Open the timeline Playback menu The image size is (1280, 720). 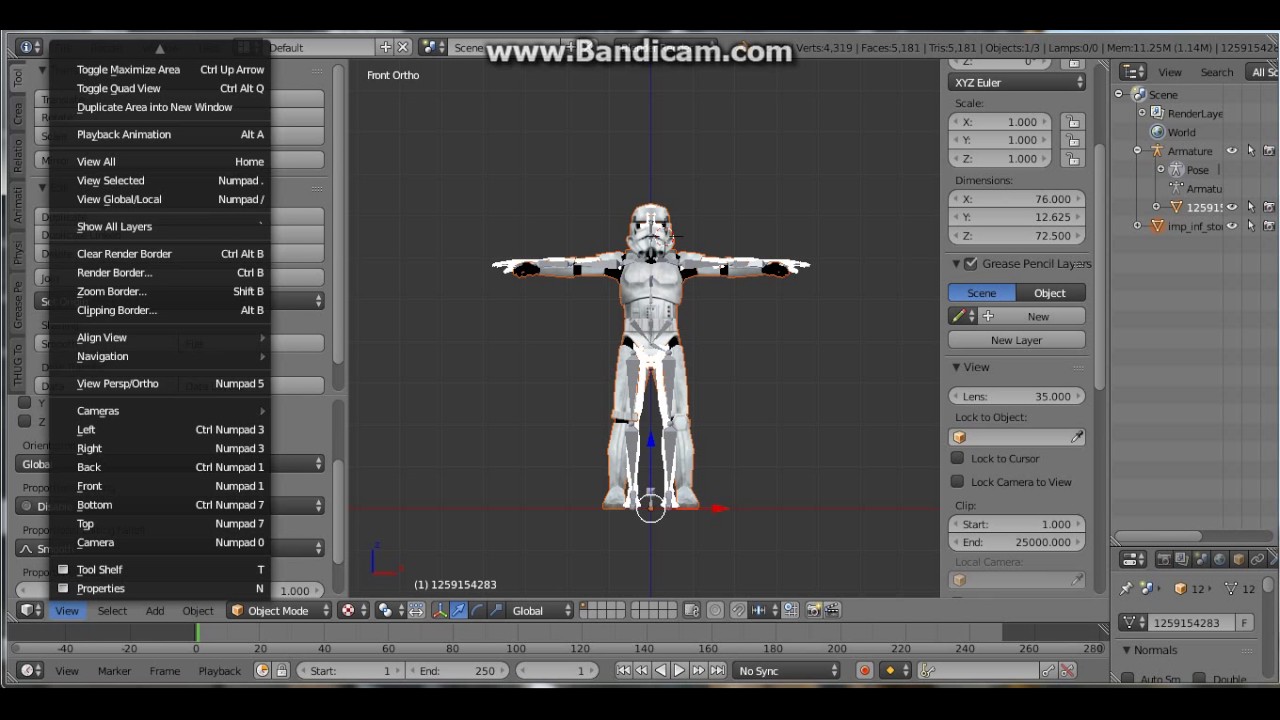click(219, 671)
